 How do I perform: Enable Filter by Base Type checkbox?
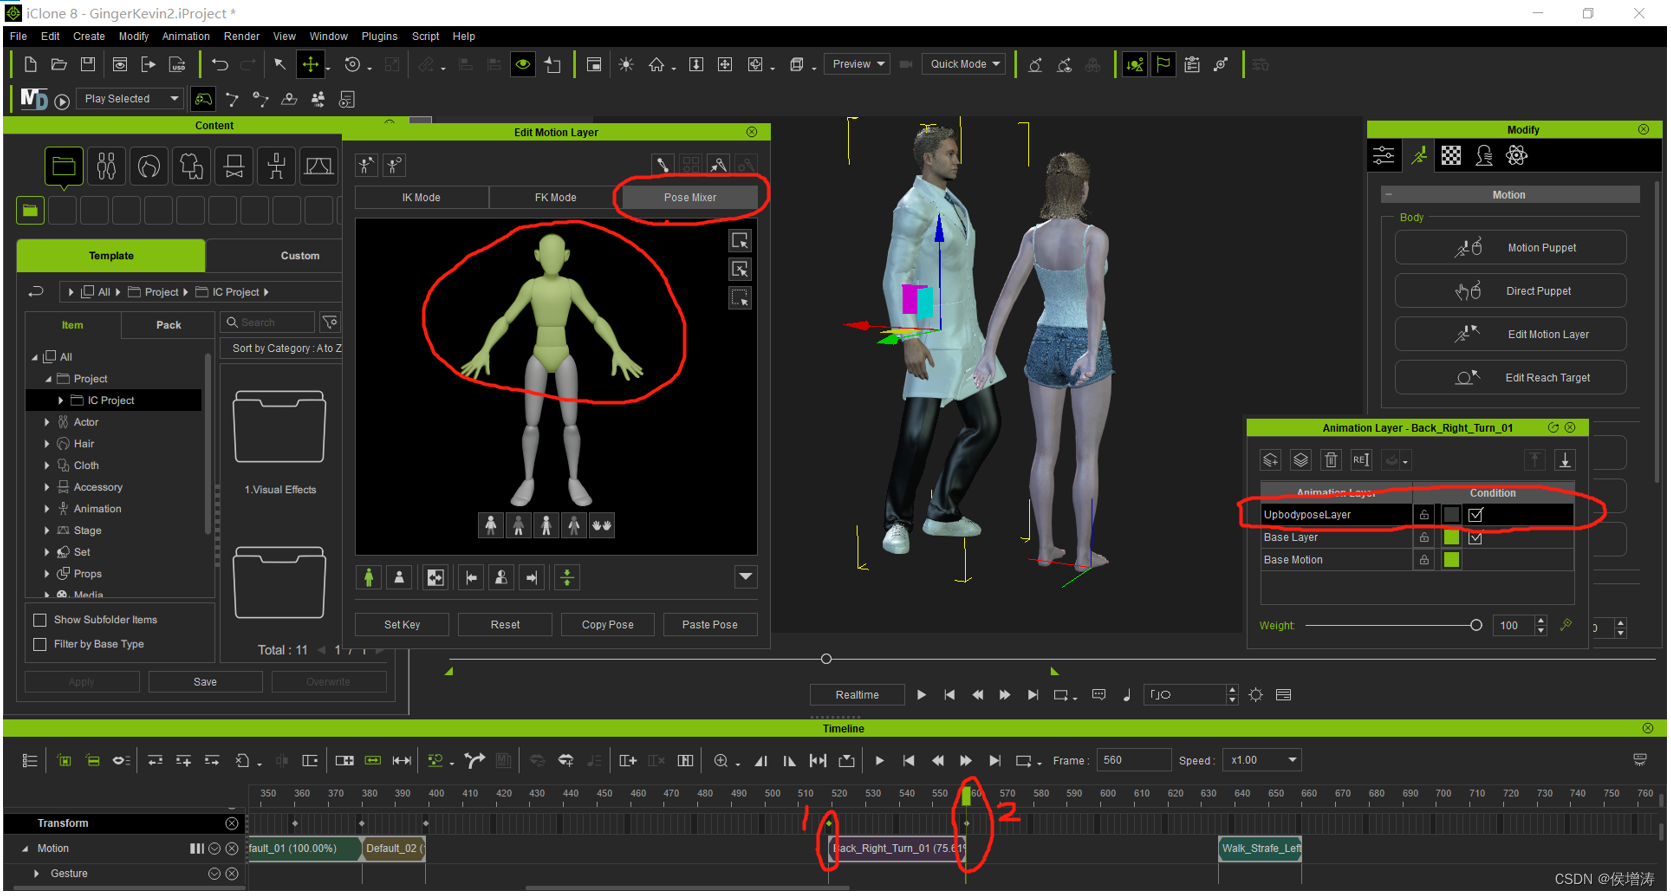(x=40, y=645)
